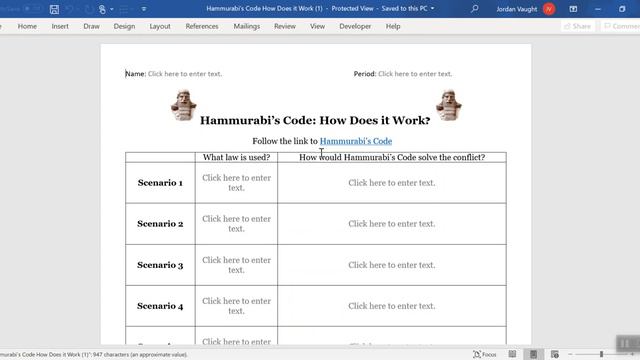Click the 'What law is used?' column header
Image resolution: width=640 pixels, height=360 pixels.
[236, 157]
